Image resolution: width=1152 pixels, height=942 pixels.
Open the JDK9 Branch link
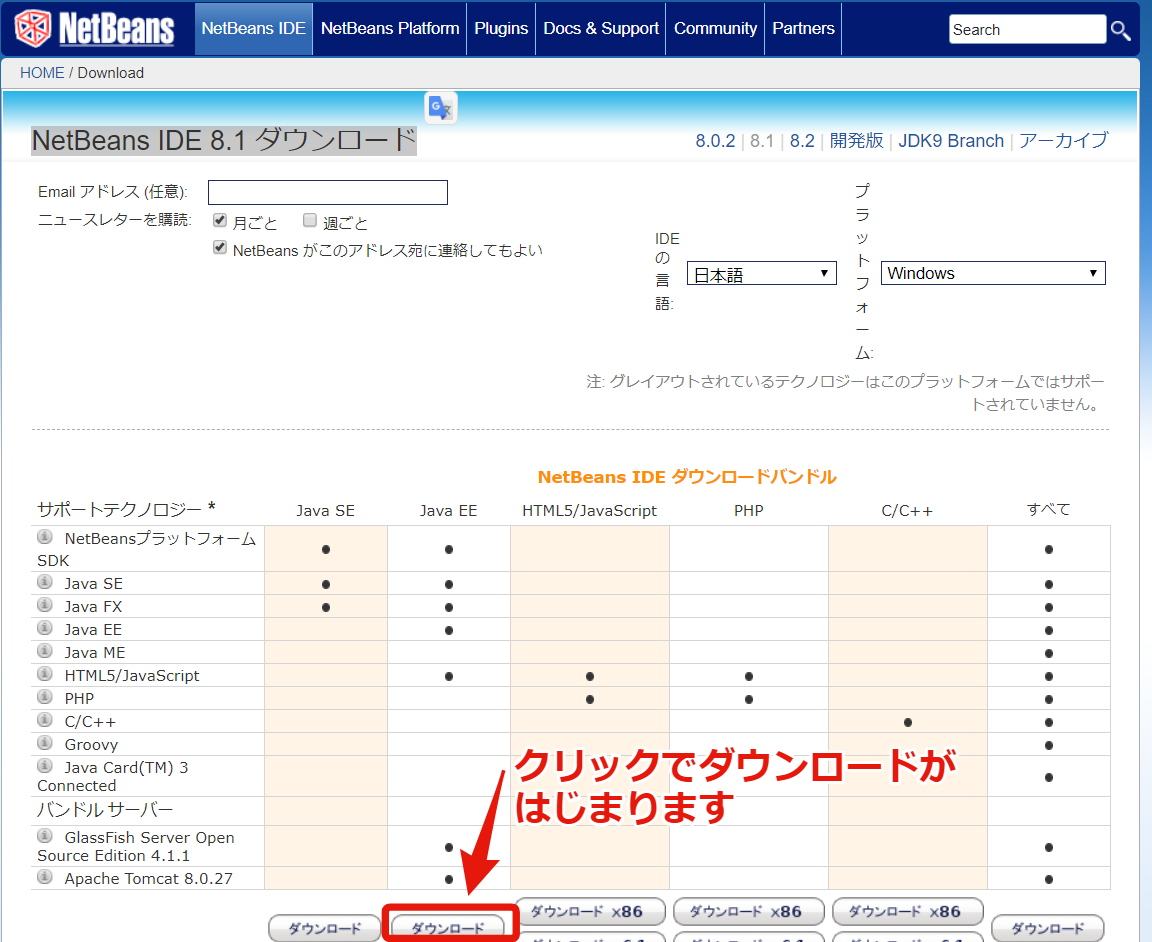951,140
